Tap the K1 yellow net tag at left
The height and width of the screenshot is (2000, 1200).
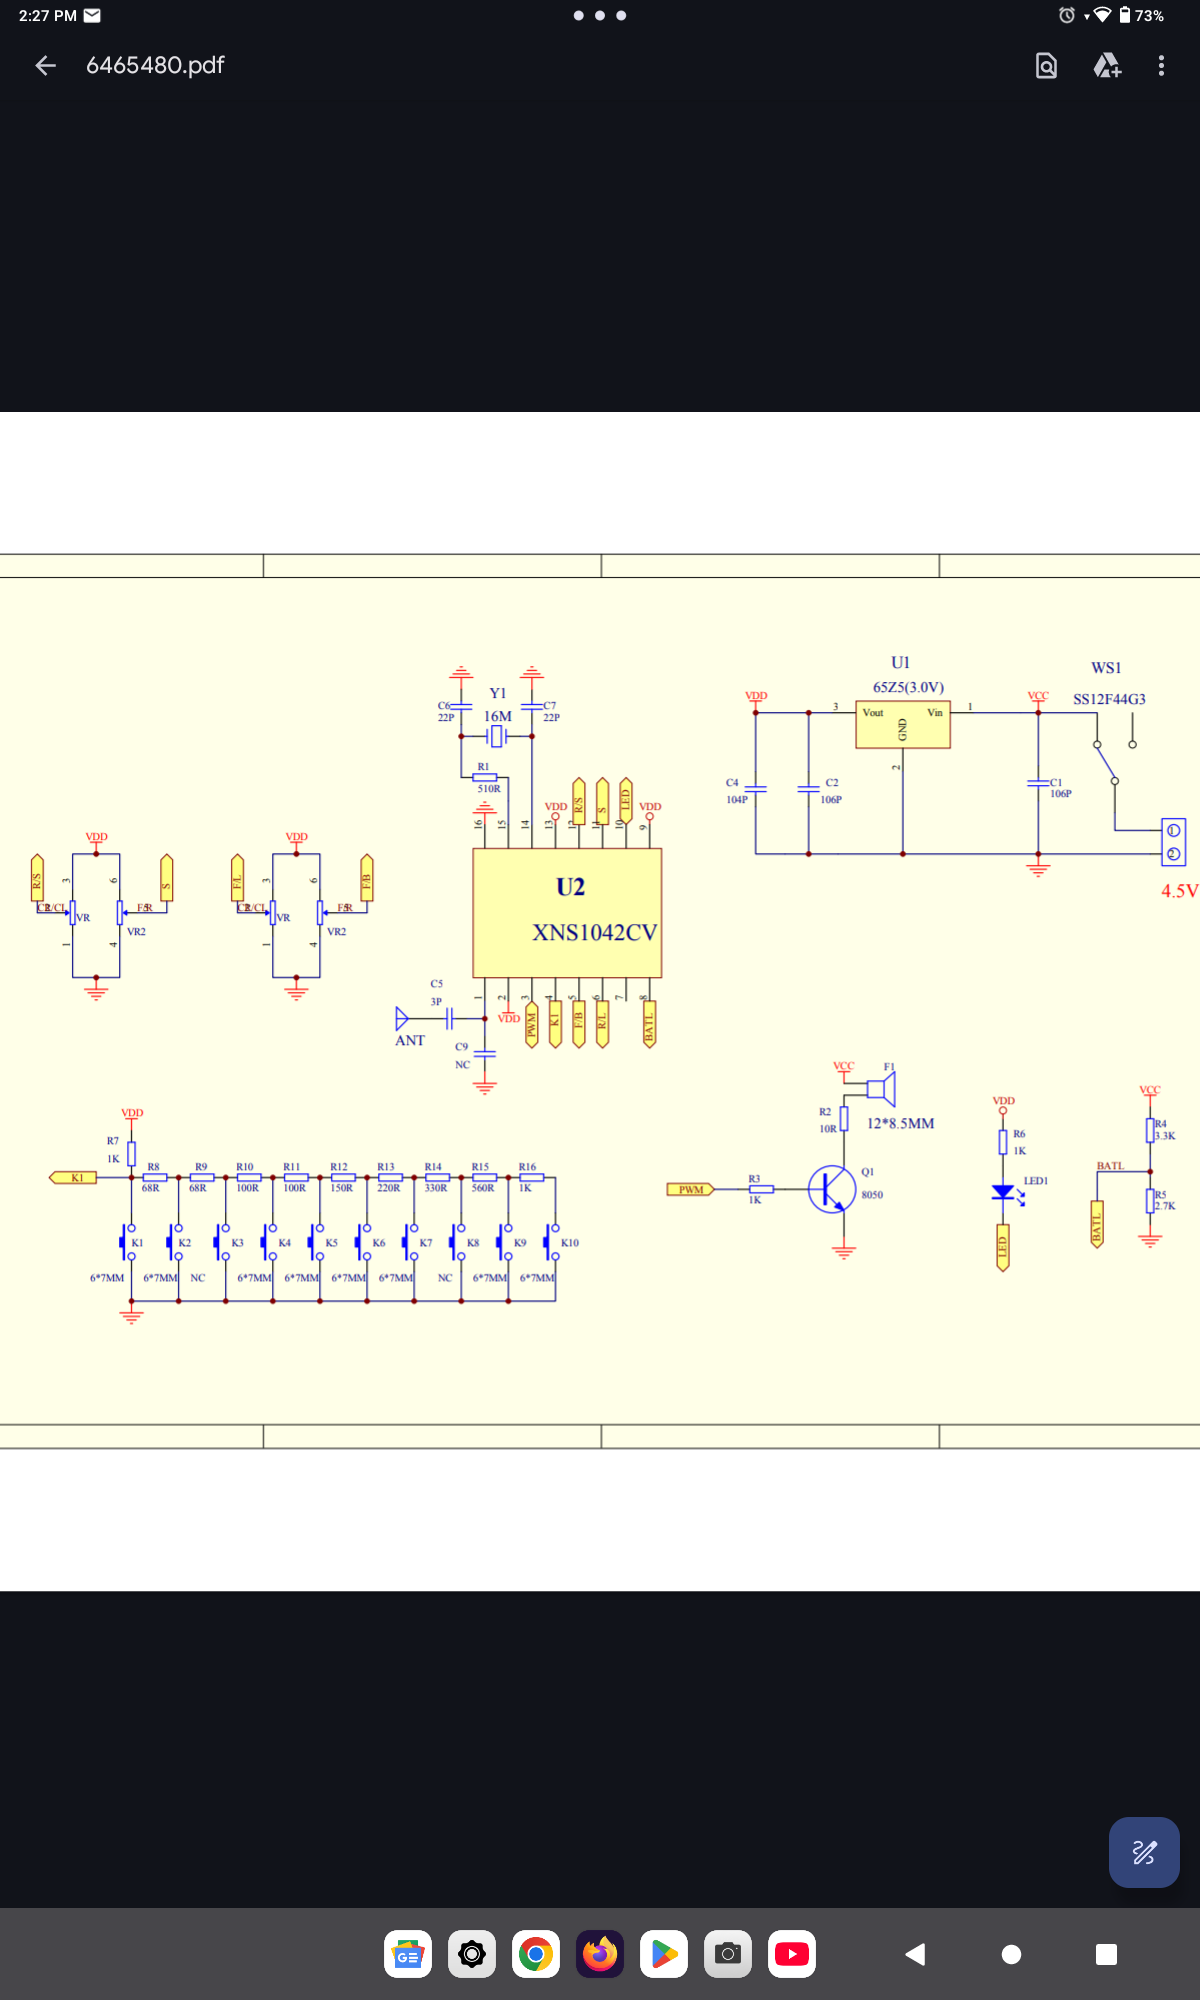click(x=73, y=1177)
